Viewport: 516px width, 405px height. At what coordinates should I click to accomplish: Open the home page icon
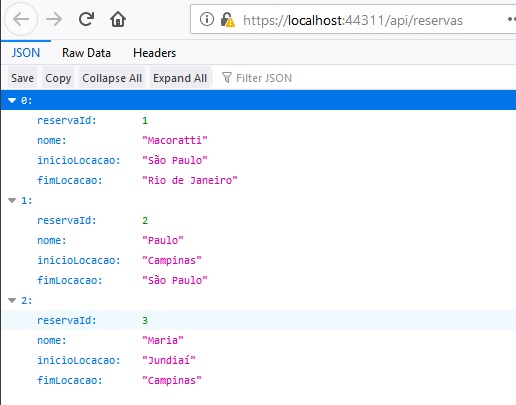pyautogui.click(x=118, y=19)
